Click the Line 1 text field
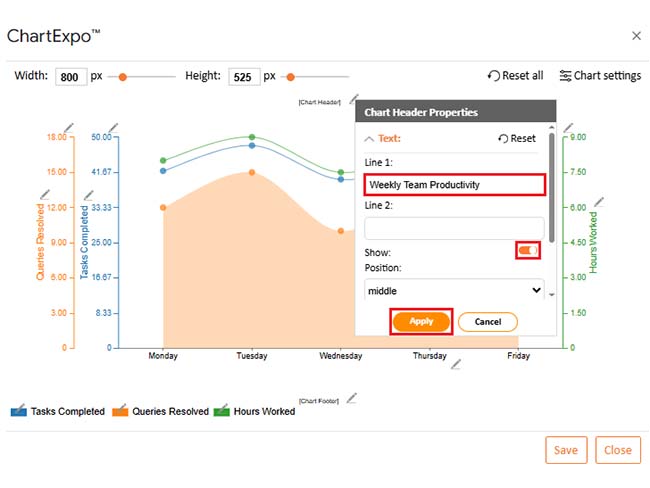The height and width of the screenshot is (488, 650). 454,184
